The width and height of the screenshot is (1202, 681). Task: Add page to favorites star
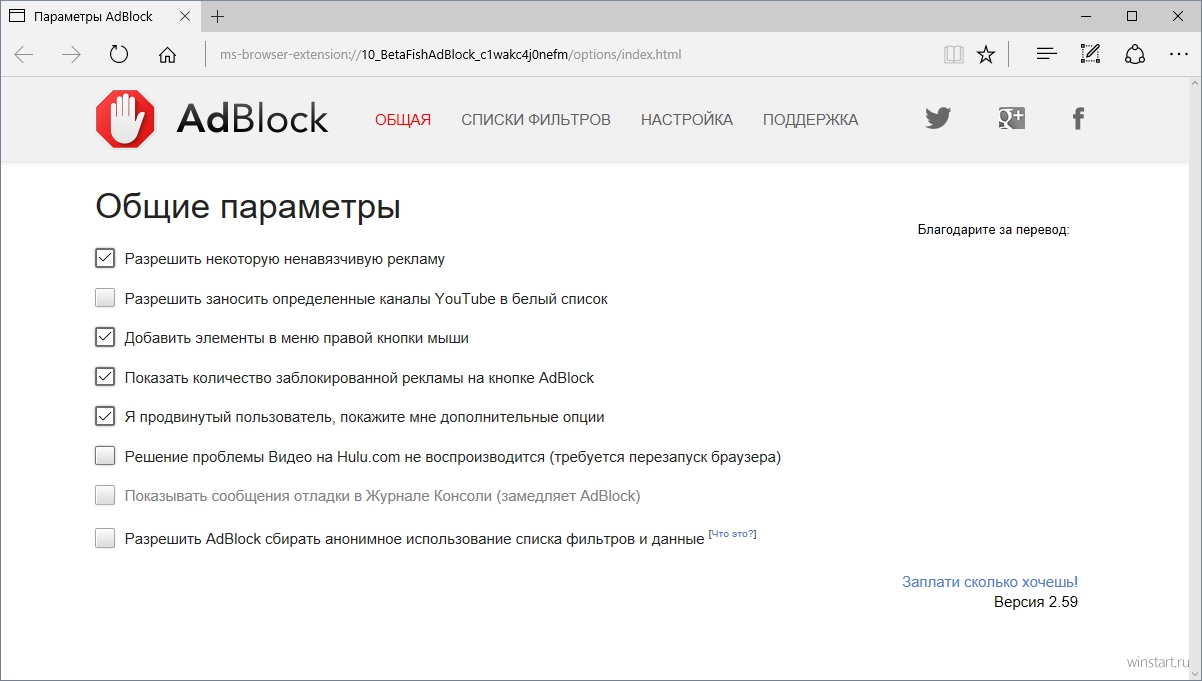(x=986, y=54)
